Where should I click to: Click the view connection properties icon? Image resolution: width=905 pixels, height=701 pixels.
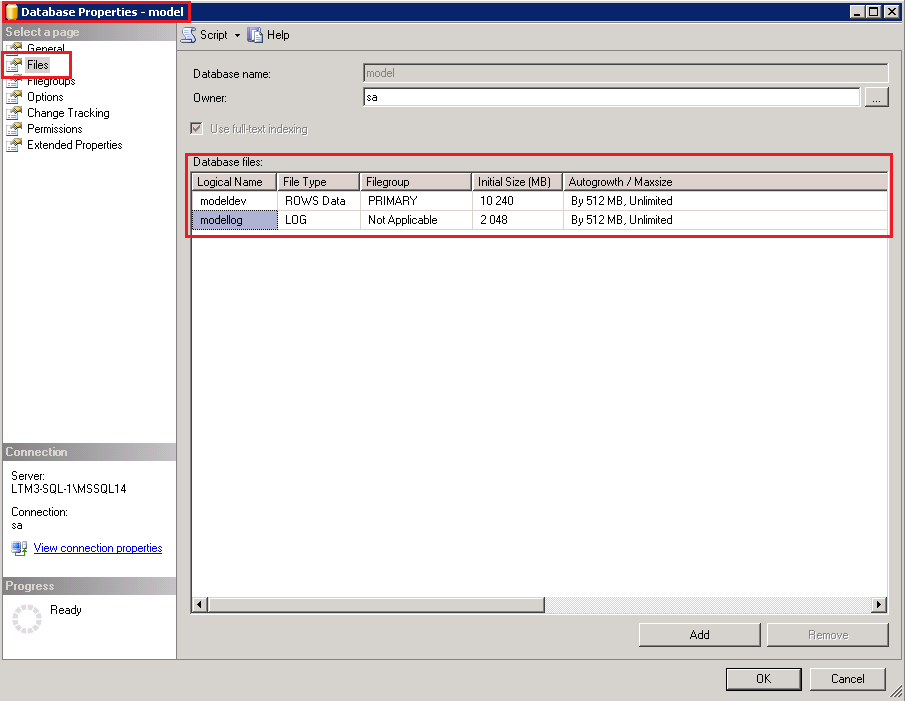point(19,548)
